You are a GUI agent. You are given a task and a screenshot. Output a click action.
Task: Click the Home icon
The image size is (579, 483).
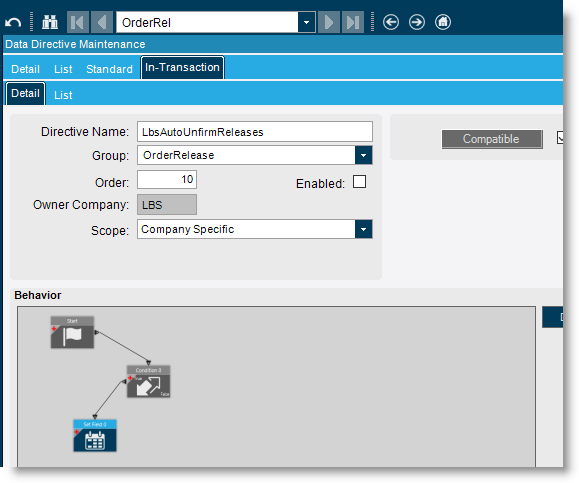[x=443, y=22]
